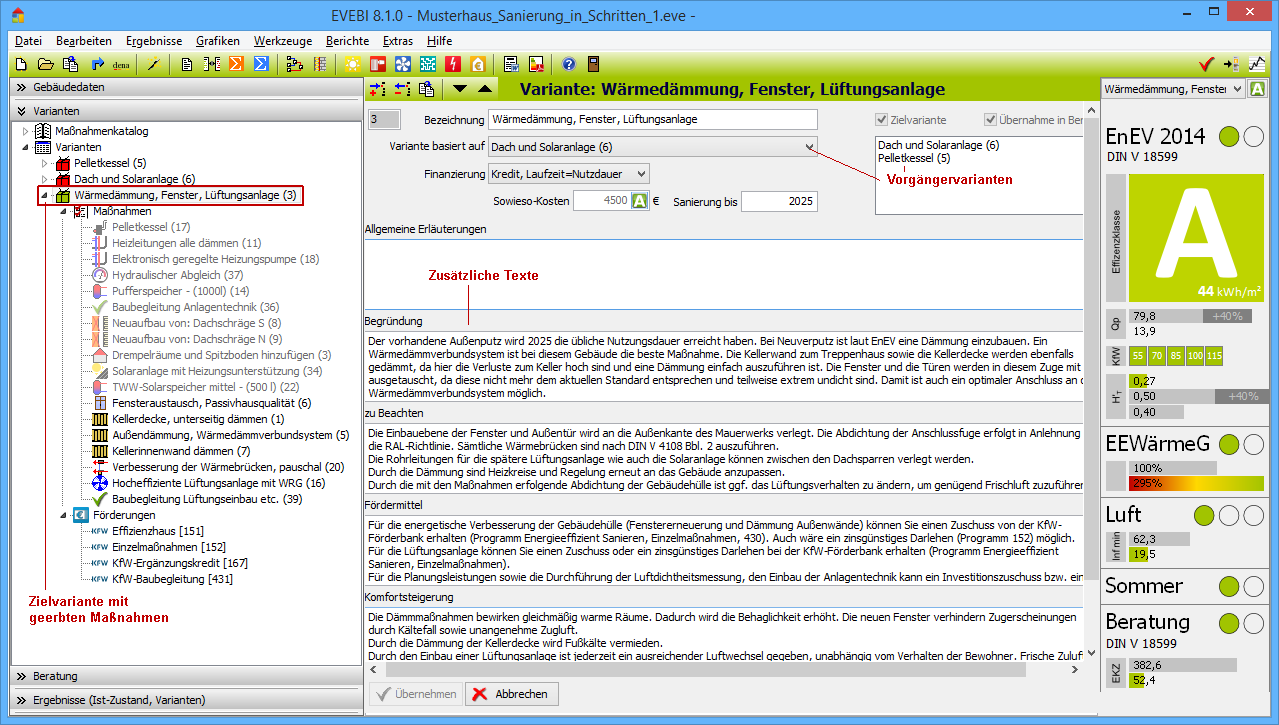Click the green A icon beside the variant selector
1279x725 pixels.
(x=1257, y=89)
